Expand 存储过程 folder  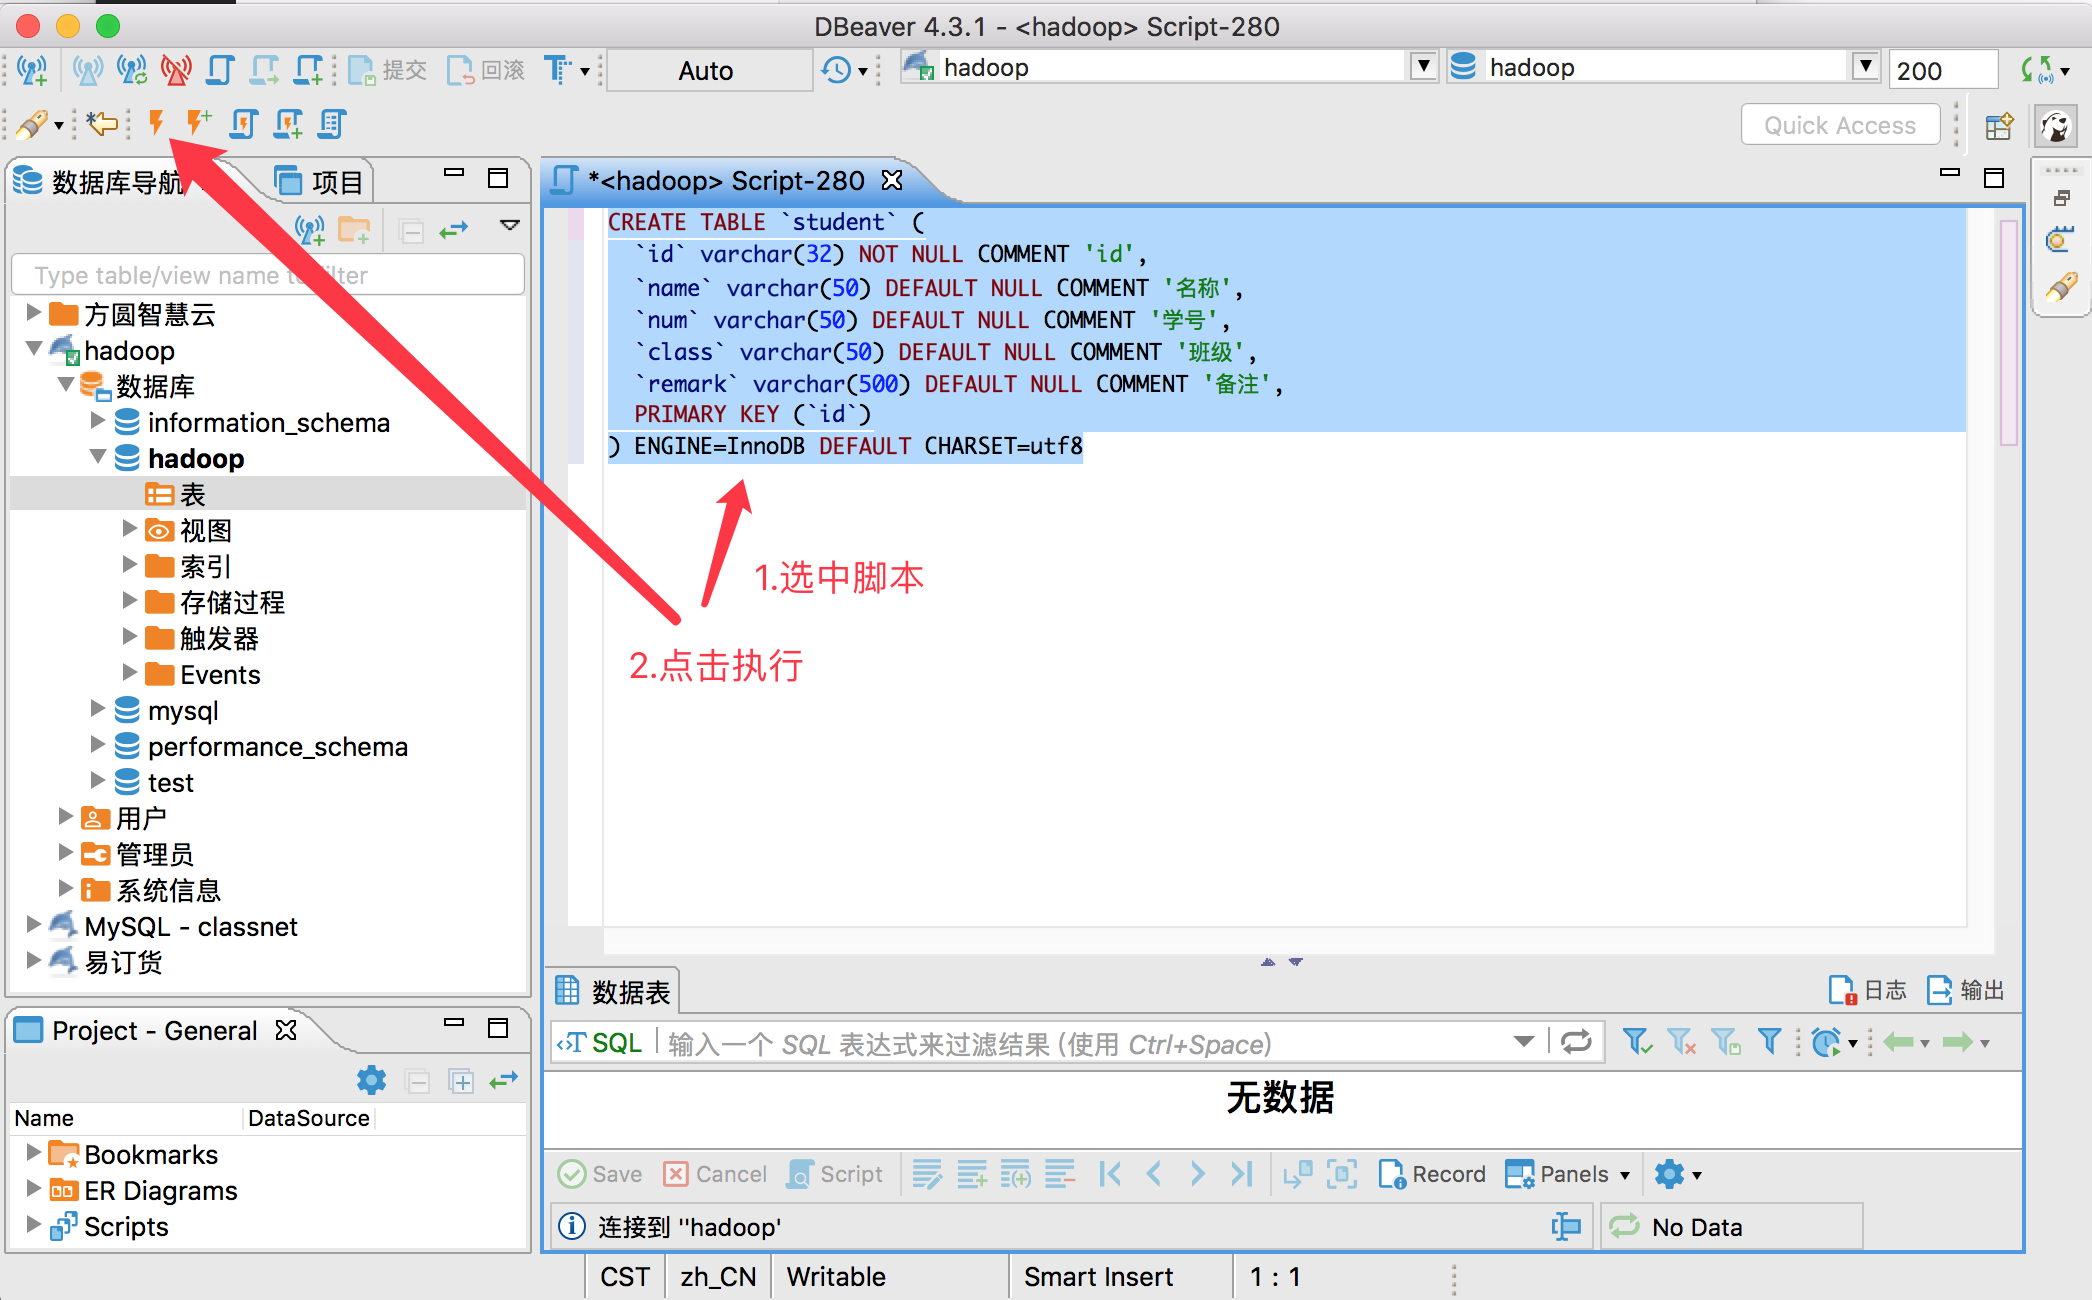tap(130, 601)
